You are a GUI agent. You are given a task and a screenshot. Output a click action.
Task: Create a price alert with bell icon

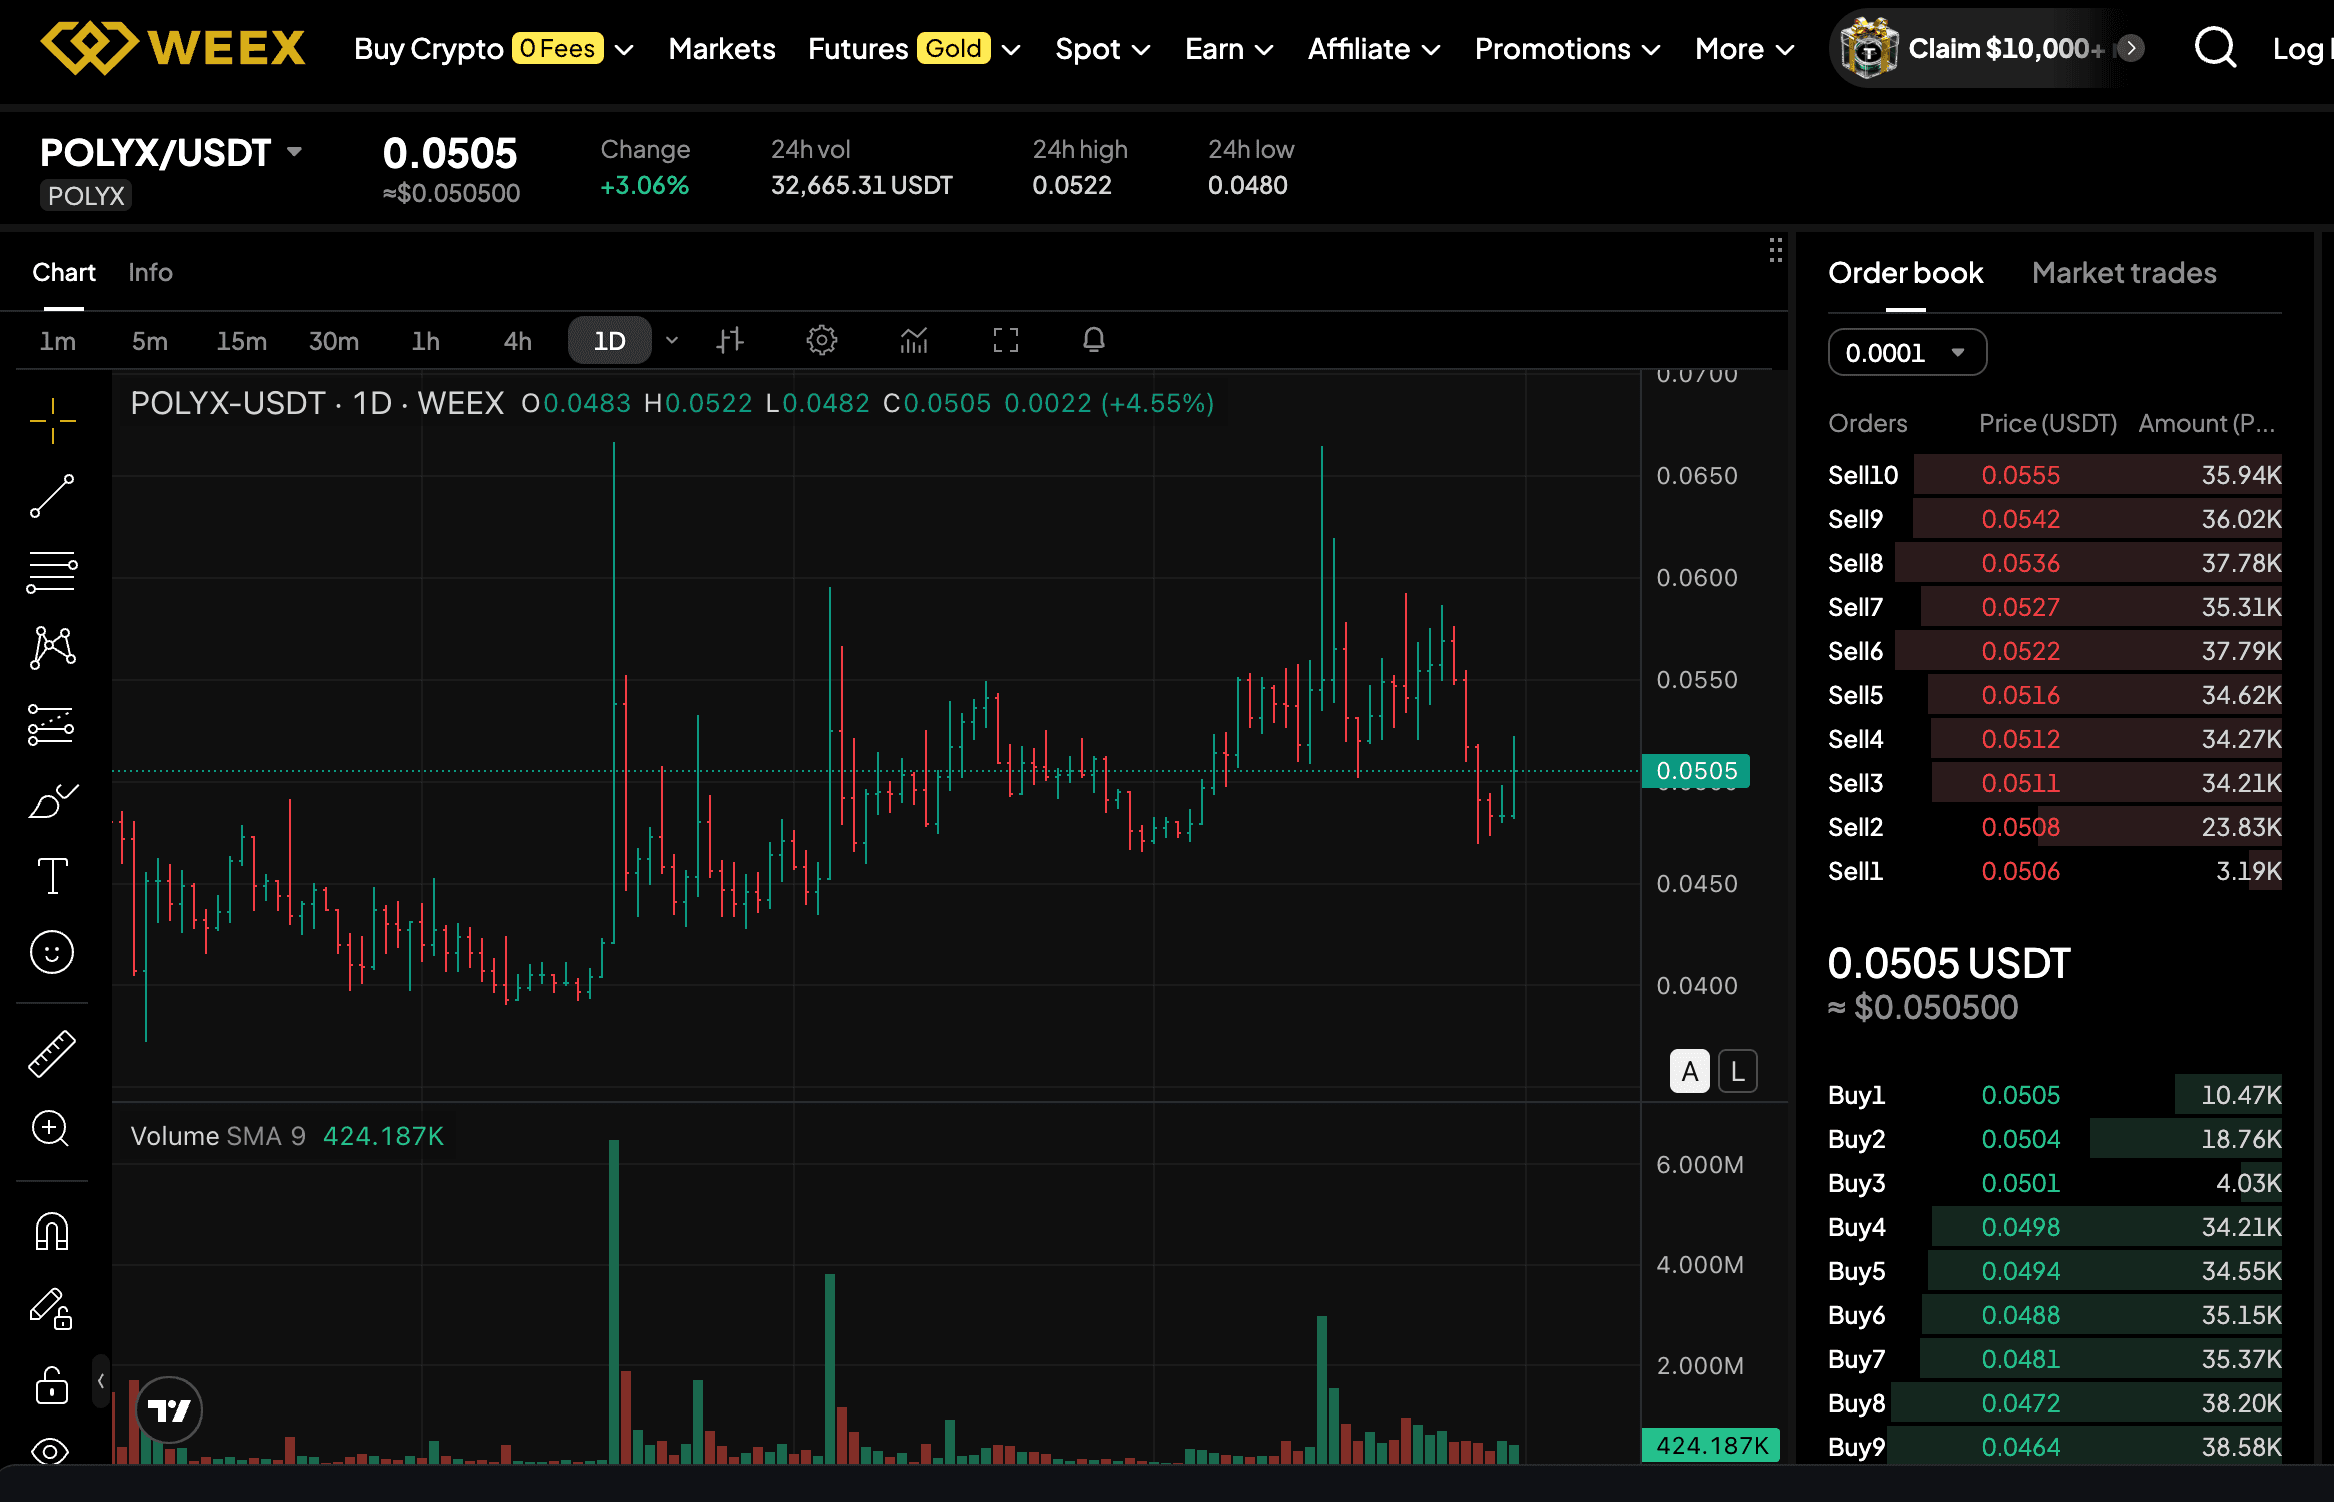(1094, 340)
